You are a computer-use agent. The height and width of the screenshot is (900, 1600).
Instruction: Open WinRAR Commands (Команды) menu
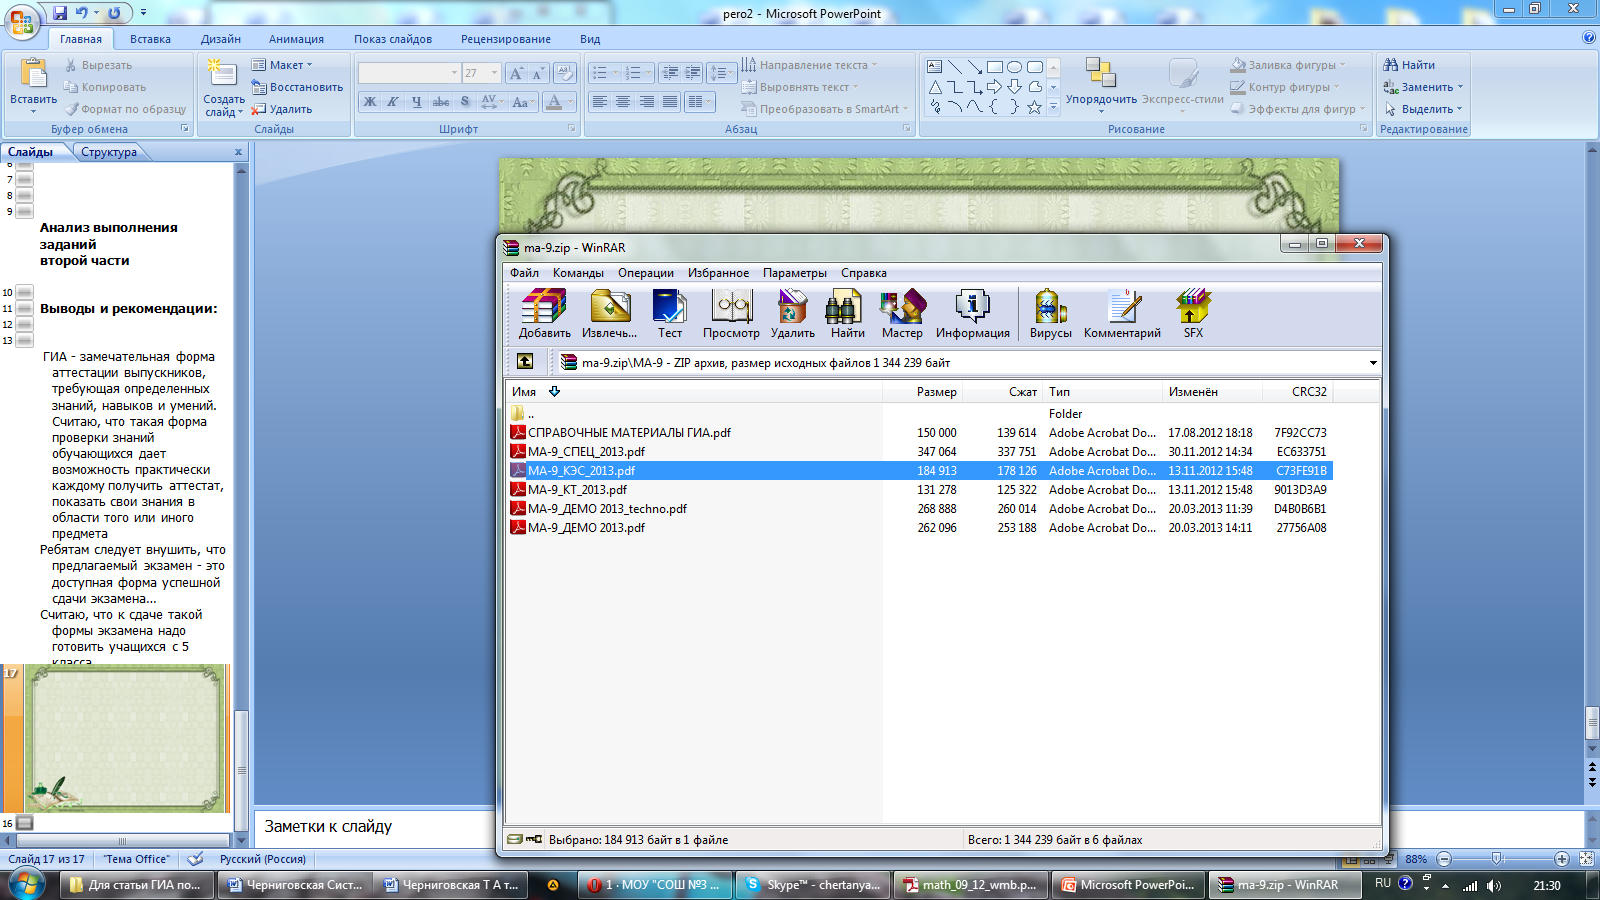pyautogui.click(x=578, y=273)
